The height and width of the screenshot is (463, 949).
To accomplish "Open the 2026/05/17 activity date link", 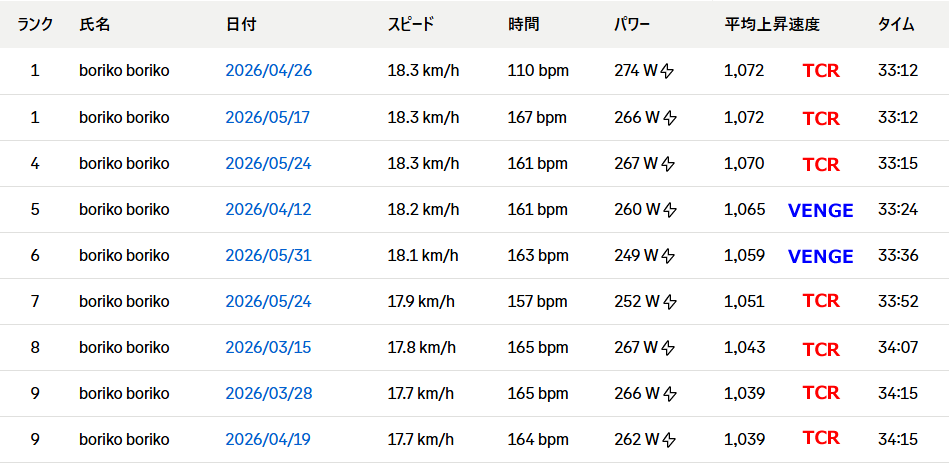I will (268, 117).
